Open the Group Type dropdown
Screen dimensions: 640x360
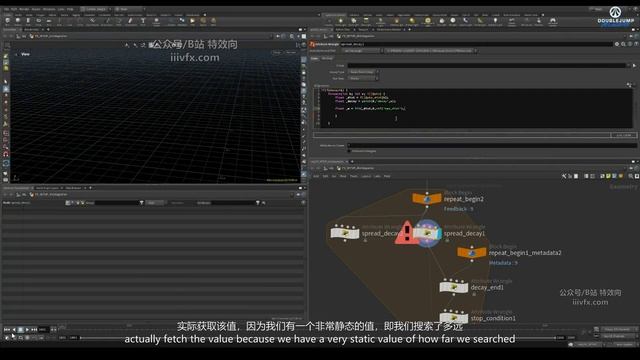363,72
